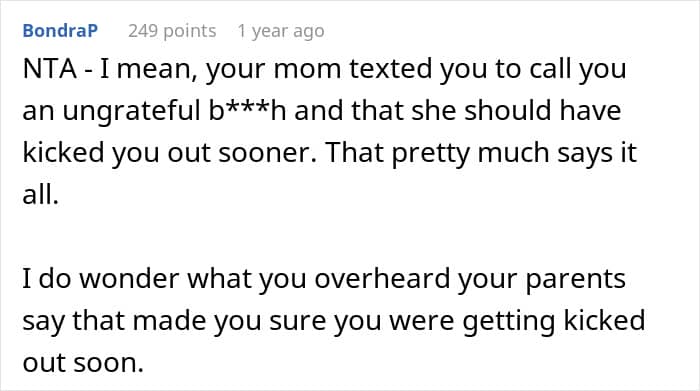
Task: Click the word 'all.' ending first paragraph
Action: coord(41,195)
